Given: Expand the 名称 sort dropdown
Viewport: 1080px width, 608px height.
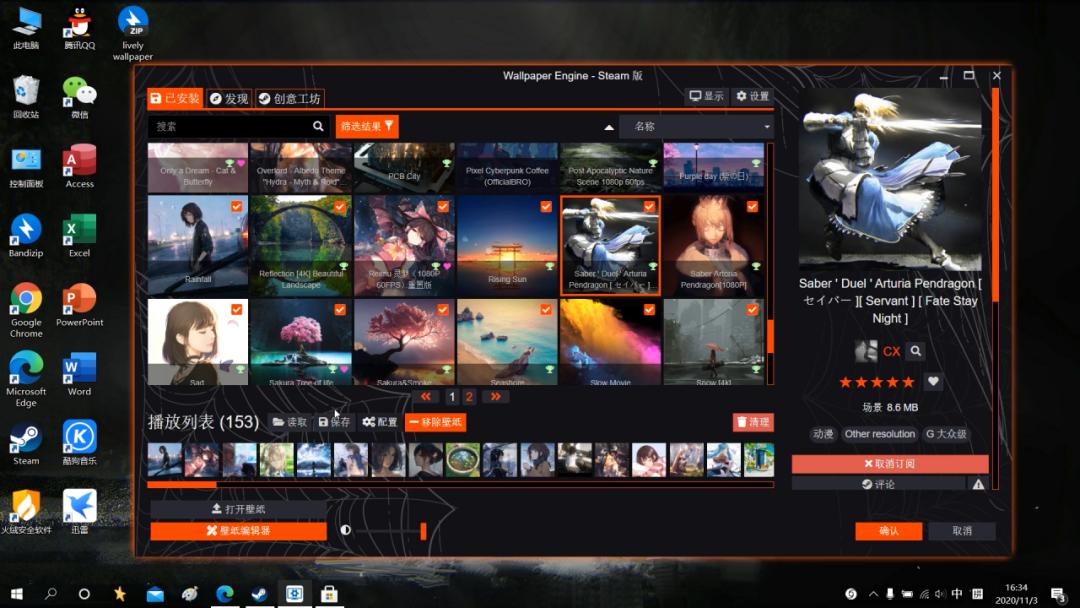Looking at the screenshot, I should pyautogui.click(x=696, y=127).
